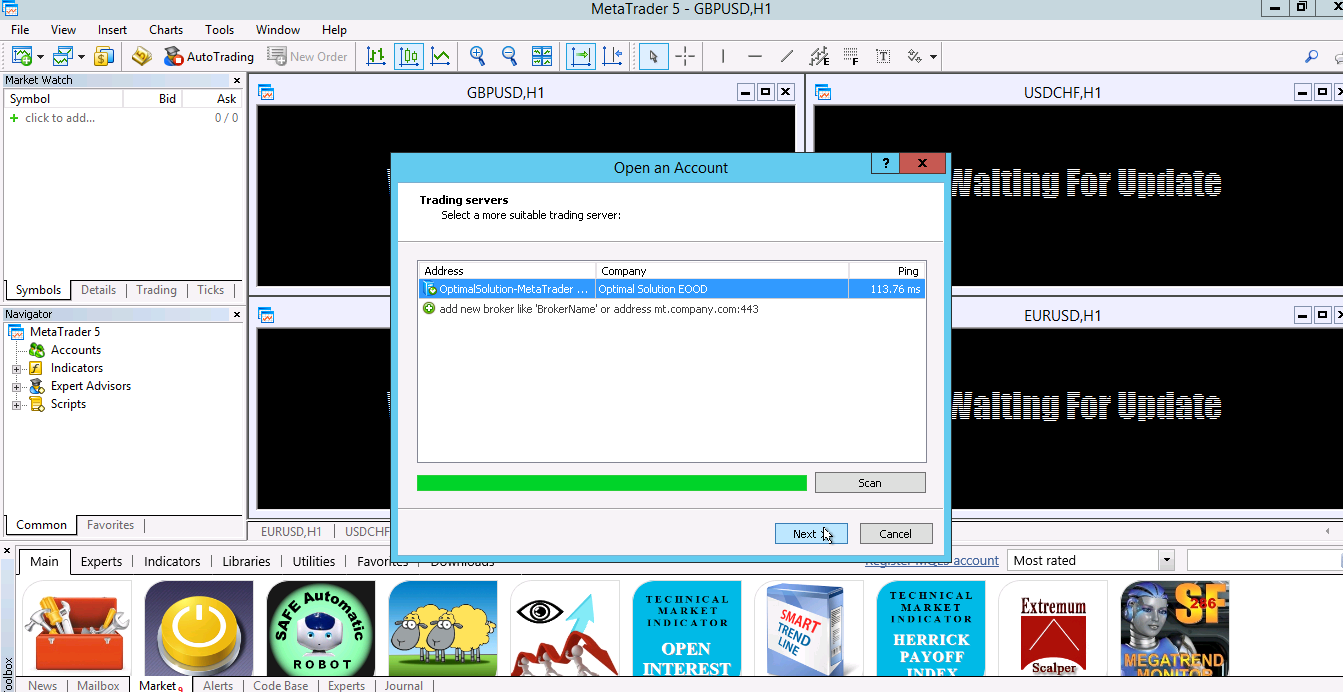
Task: Close the Market Watch panel
Action: point(237,81)
